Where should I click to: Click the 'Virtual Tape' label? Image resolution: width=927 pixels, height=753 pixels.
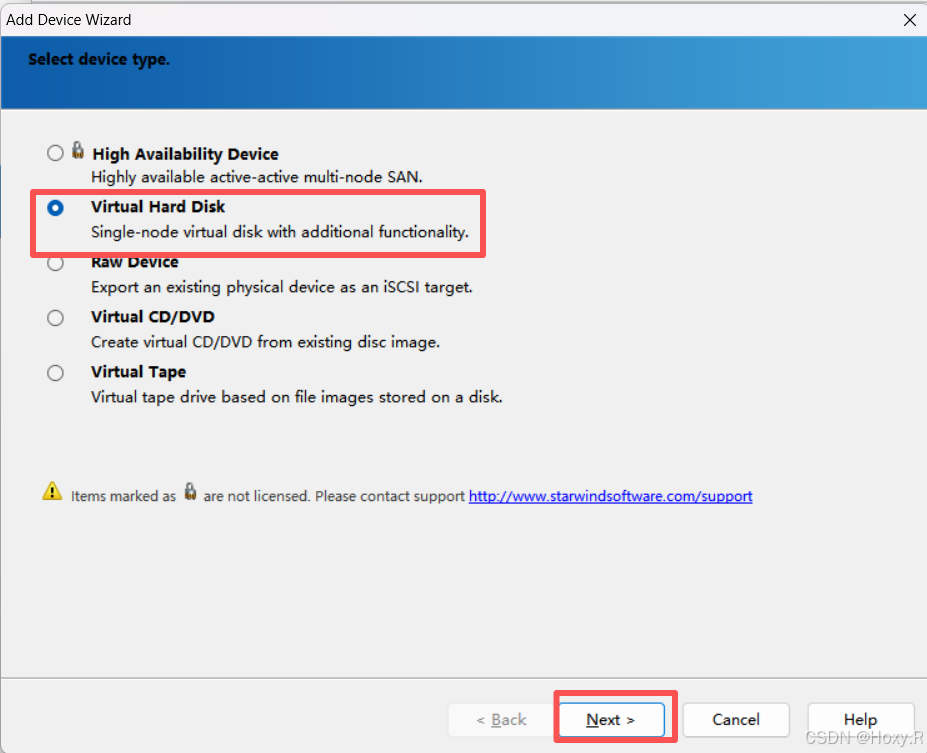tap(138, 372)
